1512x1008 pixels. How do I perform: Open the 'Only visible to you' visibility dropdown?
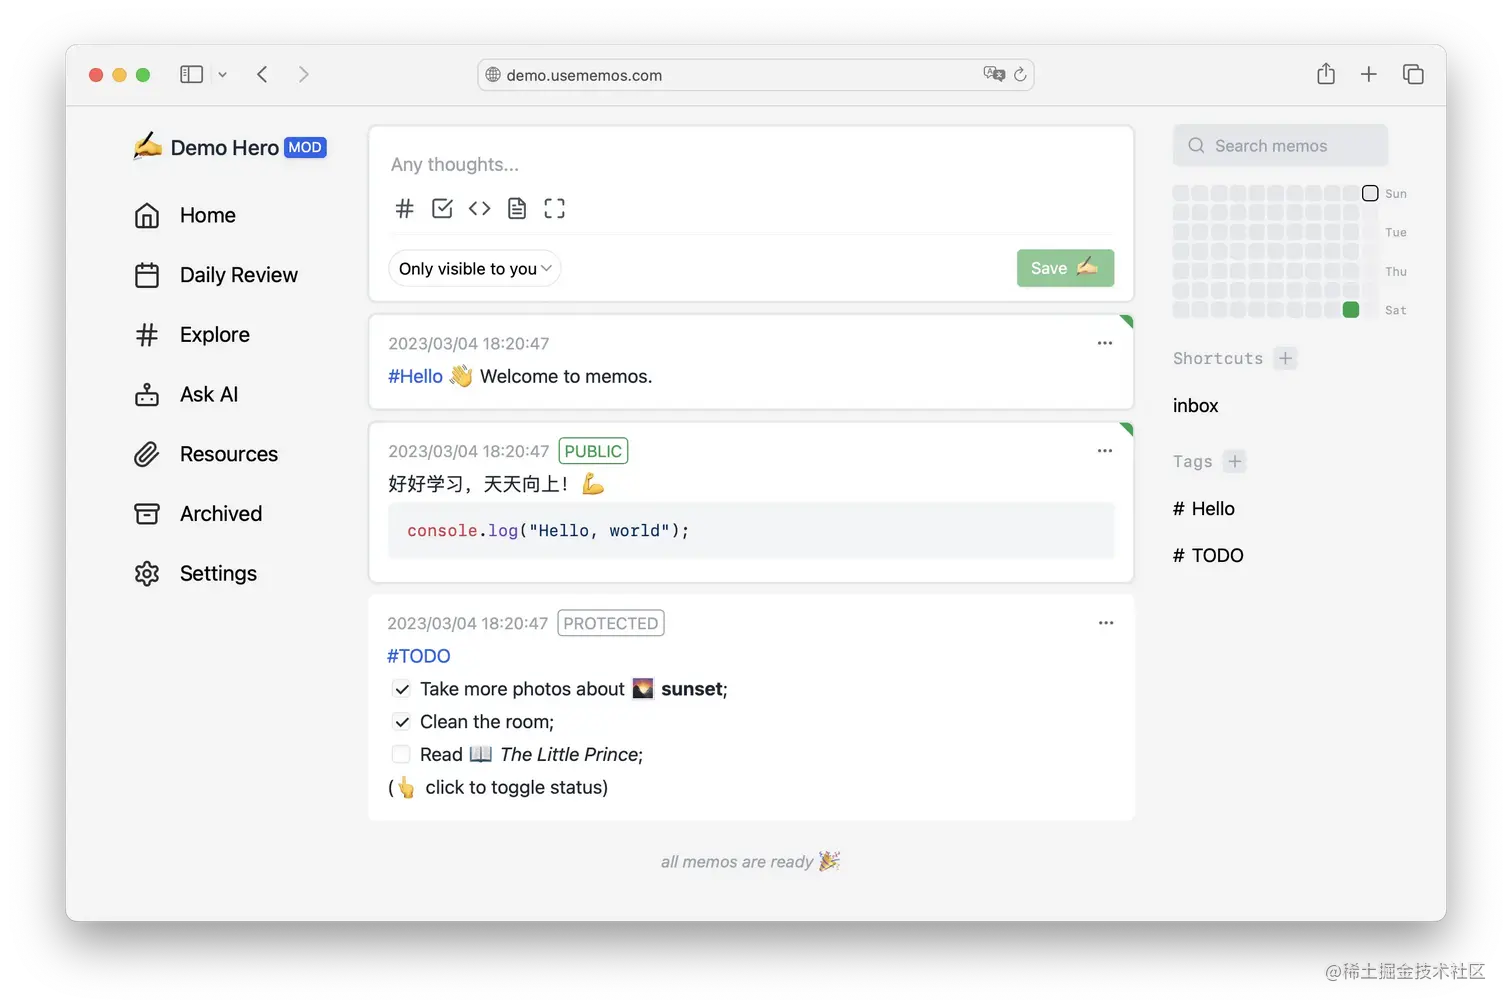point(474,268)
